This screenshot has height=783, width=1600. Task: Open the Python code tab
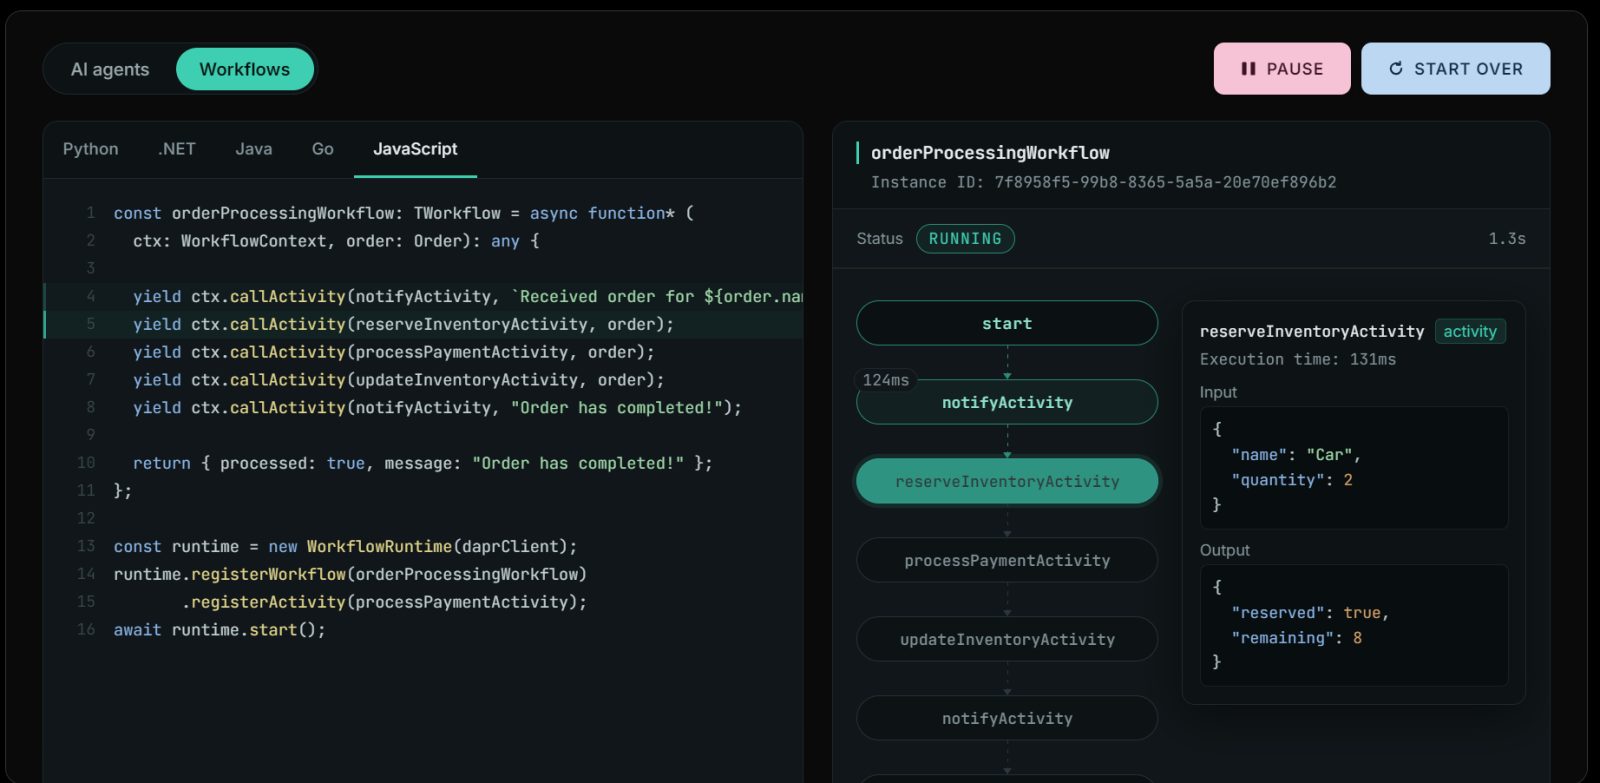(x=91, y=149)
